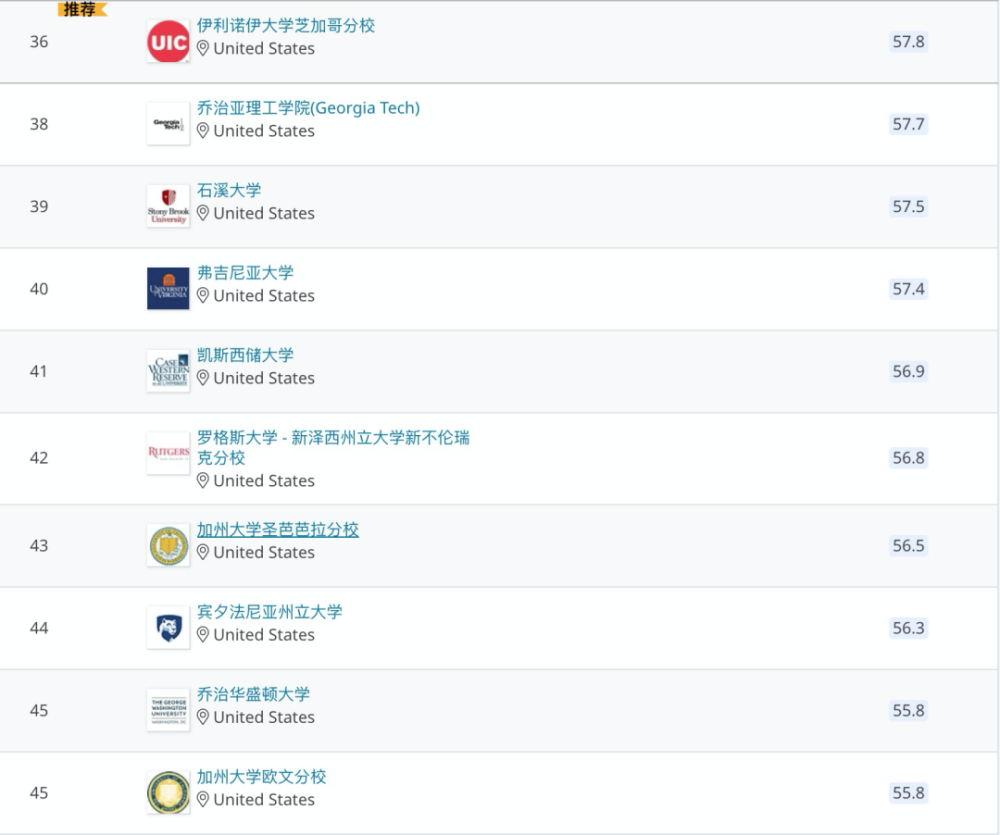Screen dimensions: 1000x835
Task: Click the score 57.8
Action: pyautogui.click(x=908, y=41)
